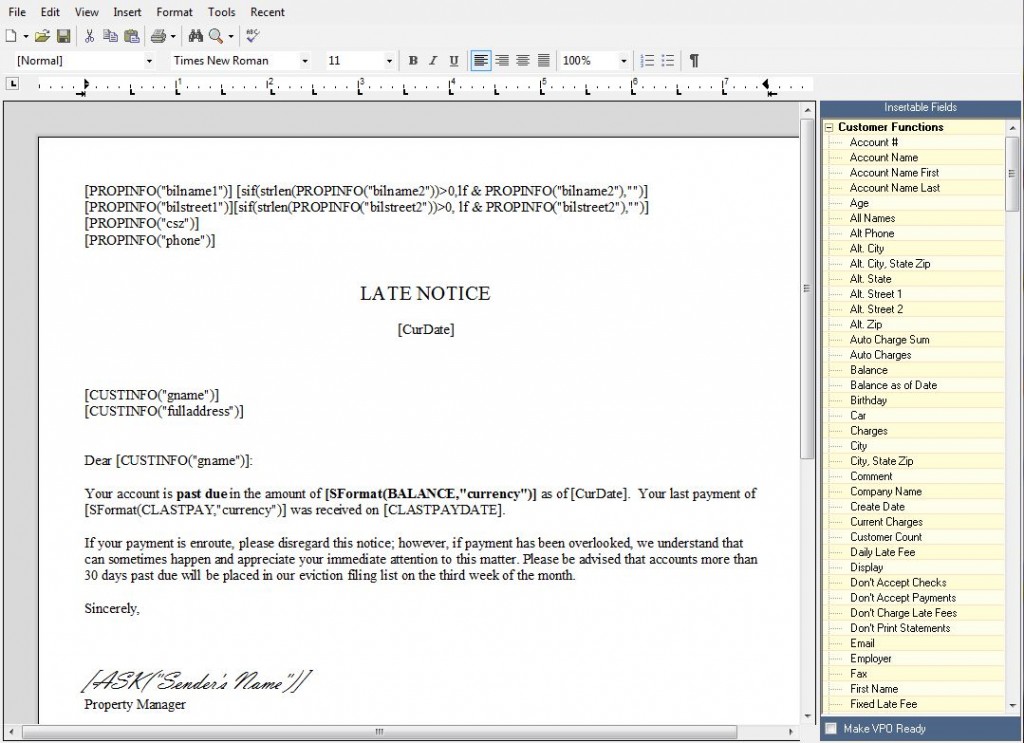Align text to the left
The width and height of the screenshot is (1024, 743).
click(481, 61)
